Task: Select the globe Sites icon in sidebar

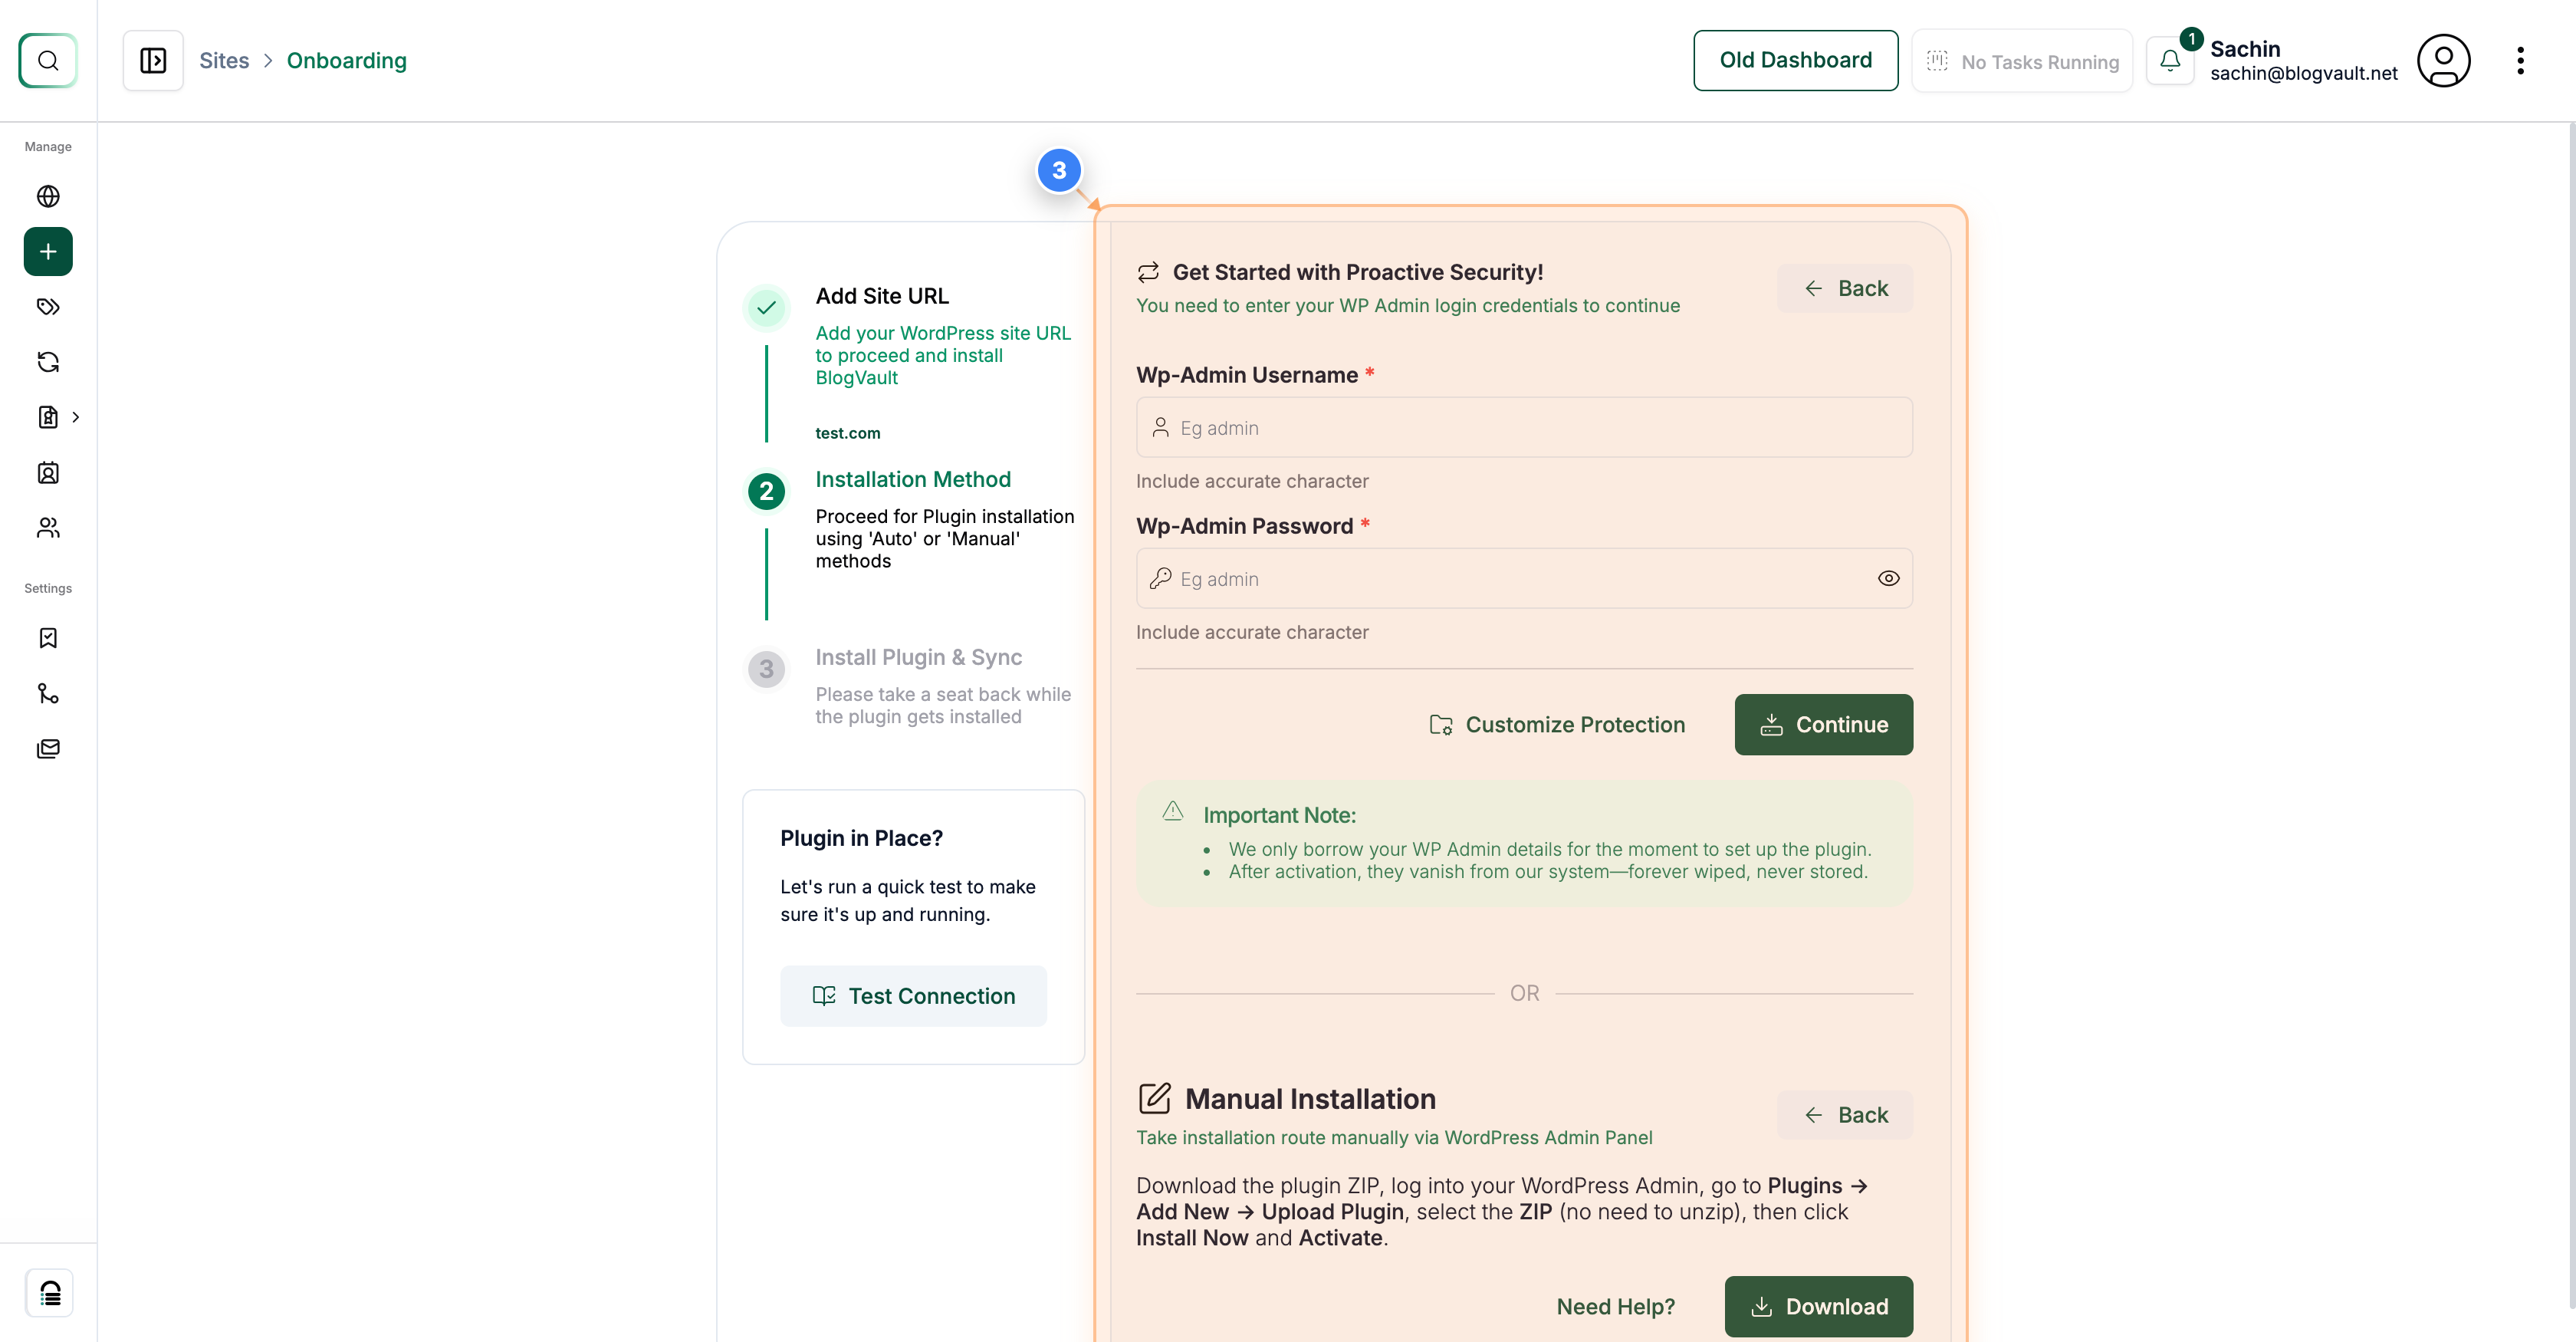Action: pyautogui.click(x=47, y=196)
